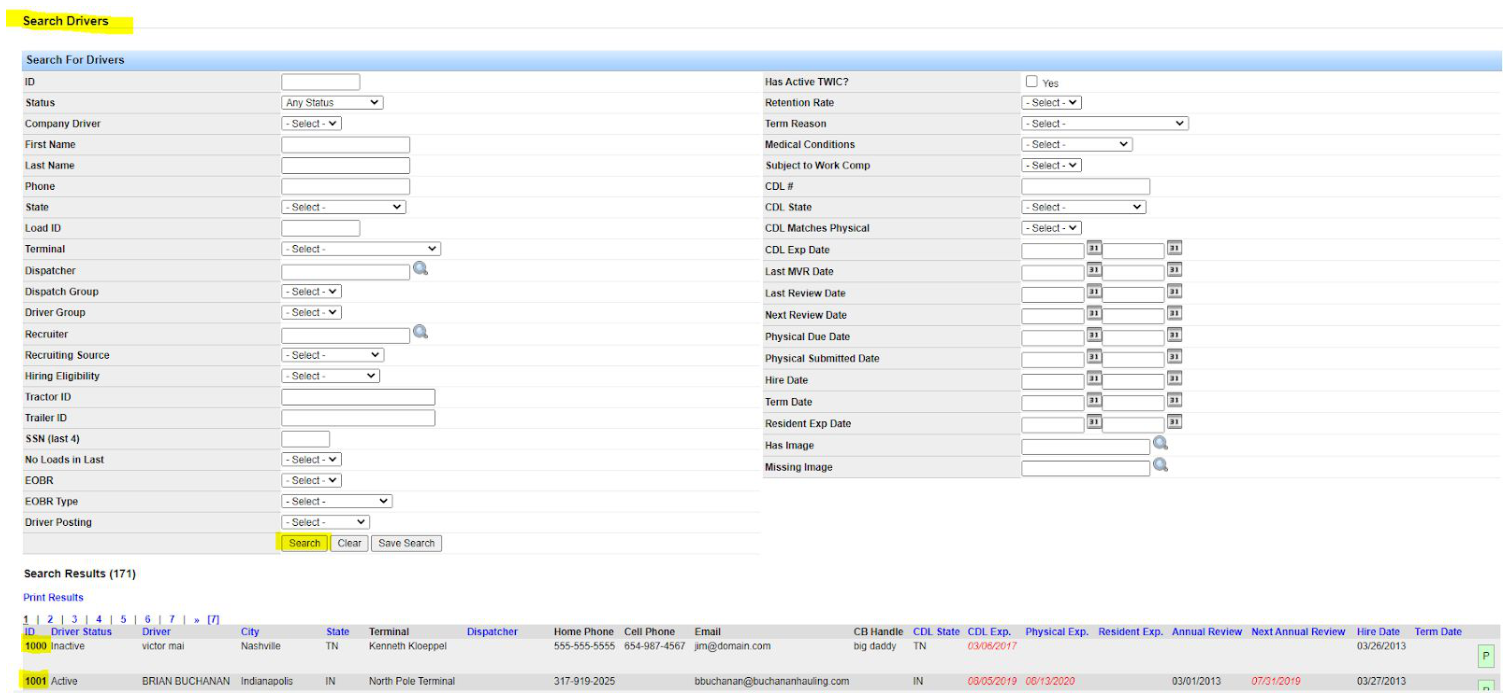Jump to last results page link [7]

[213, 620]
